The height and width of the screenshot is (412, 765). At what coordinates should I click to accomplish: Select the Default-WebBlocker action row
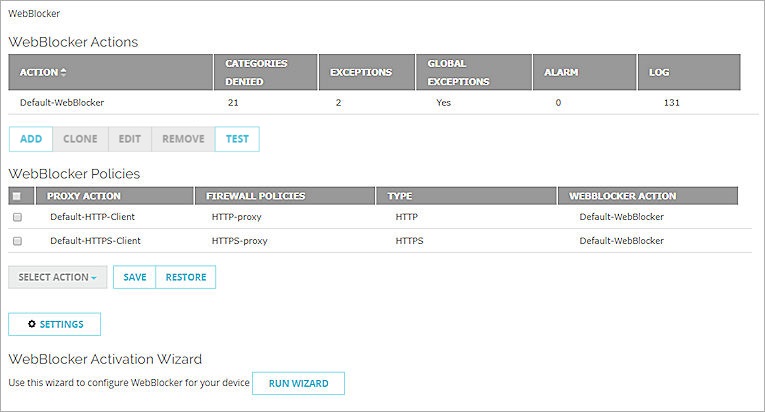click(x=62, y=102)
